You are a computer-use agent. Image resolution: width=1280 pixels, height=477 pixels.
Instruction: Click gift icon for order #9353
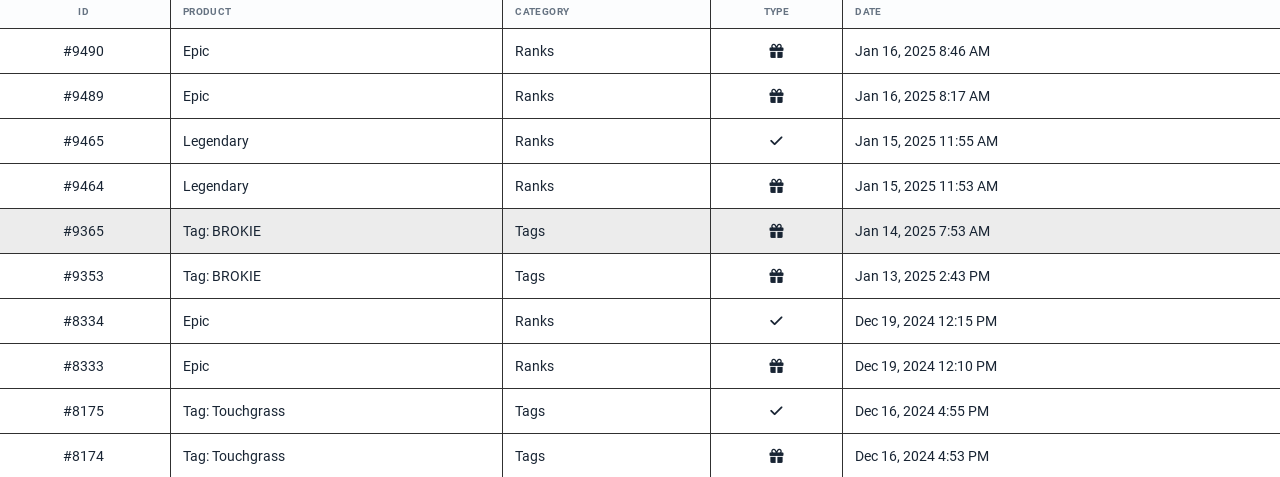pyautogui.click(x=776, y=276)
